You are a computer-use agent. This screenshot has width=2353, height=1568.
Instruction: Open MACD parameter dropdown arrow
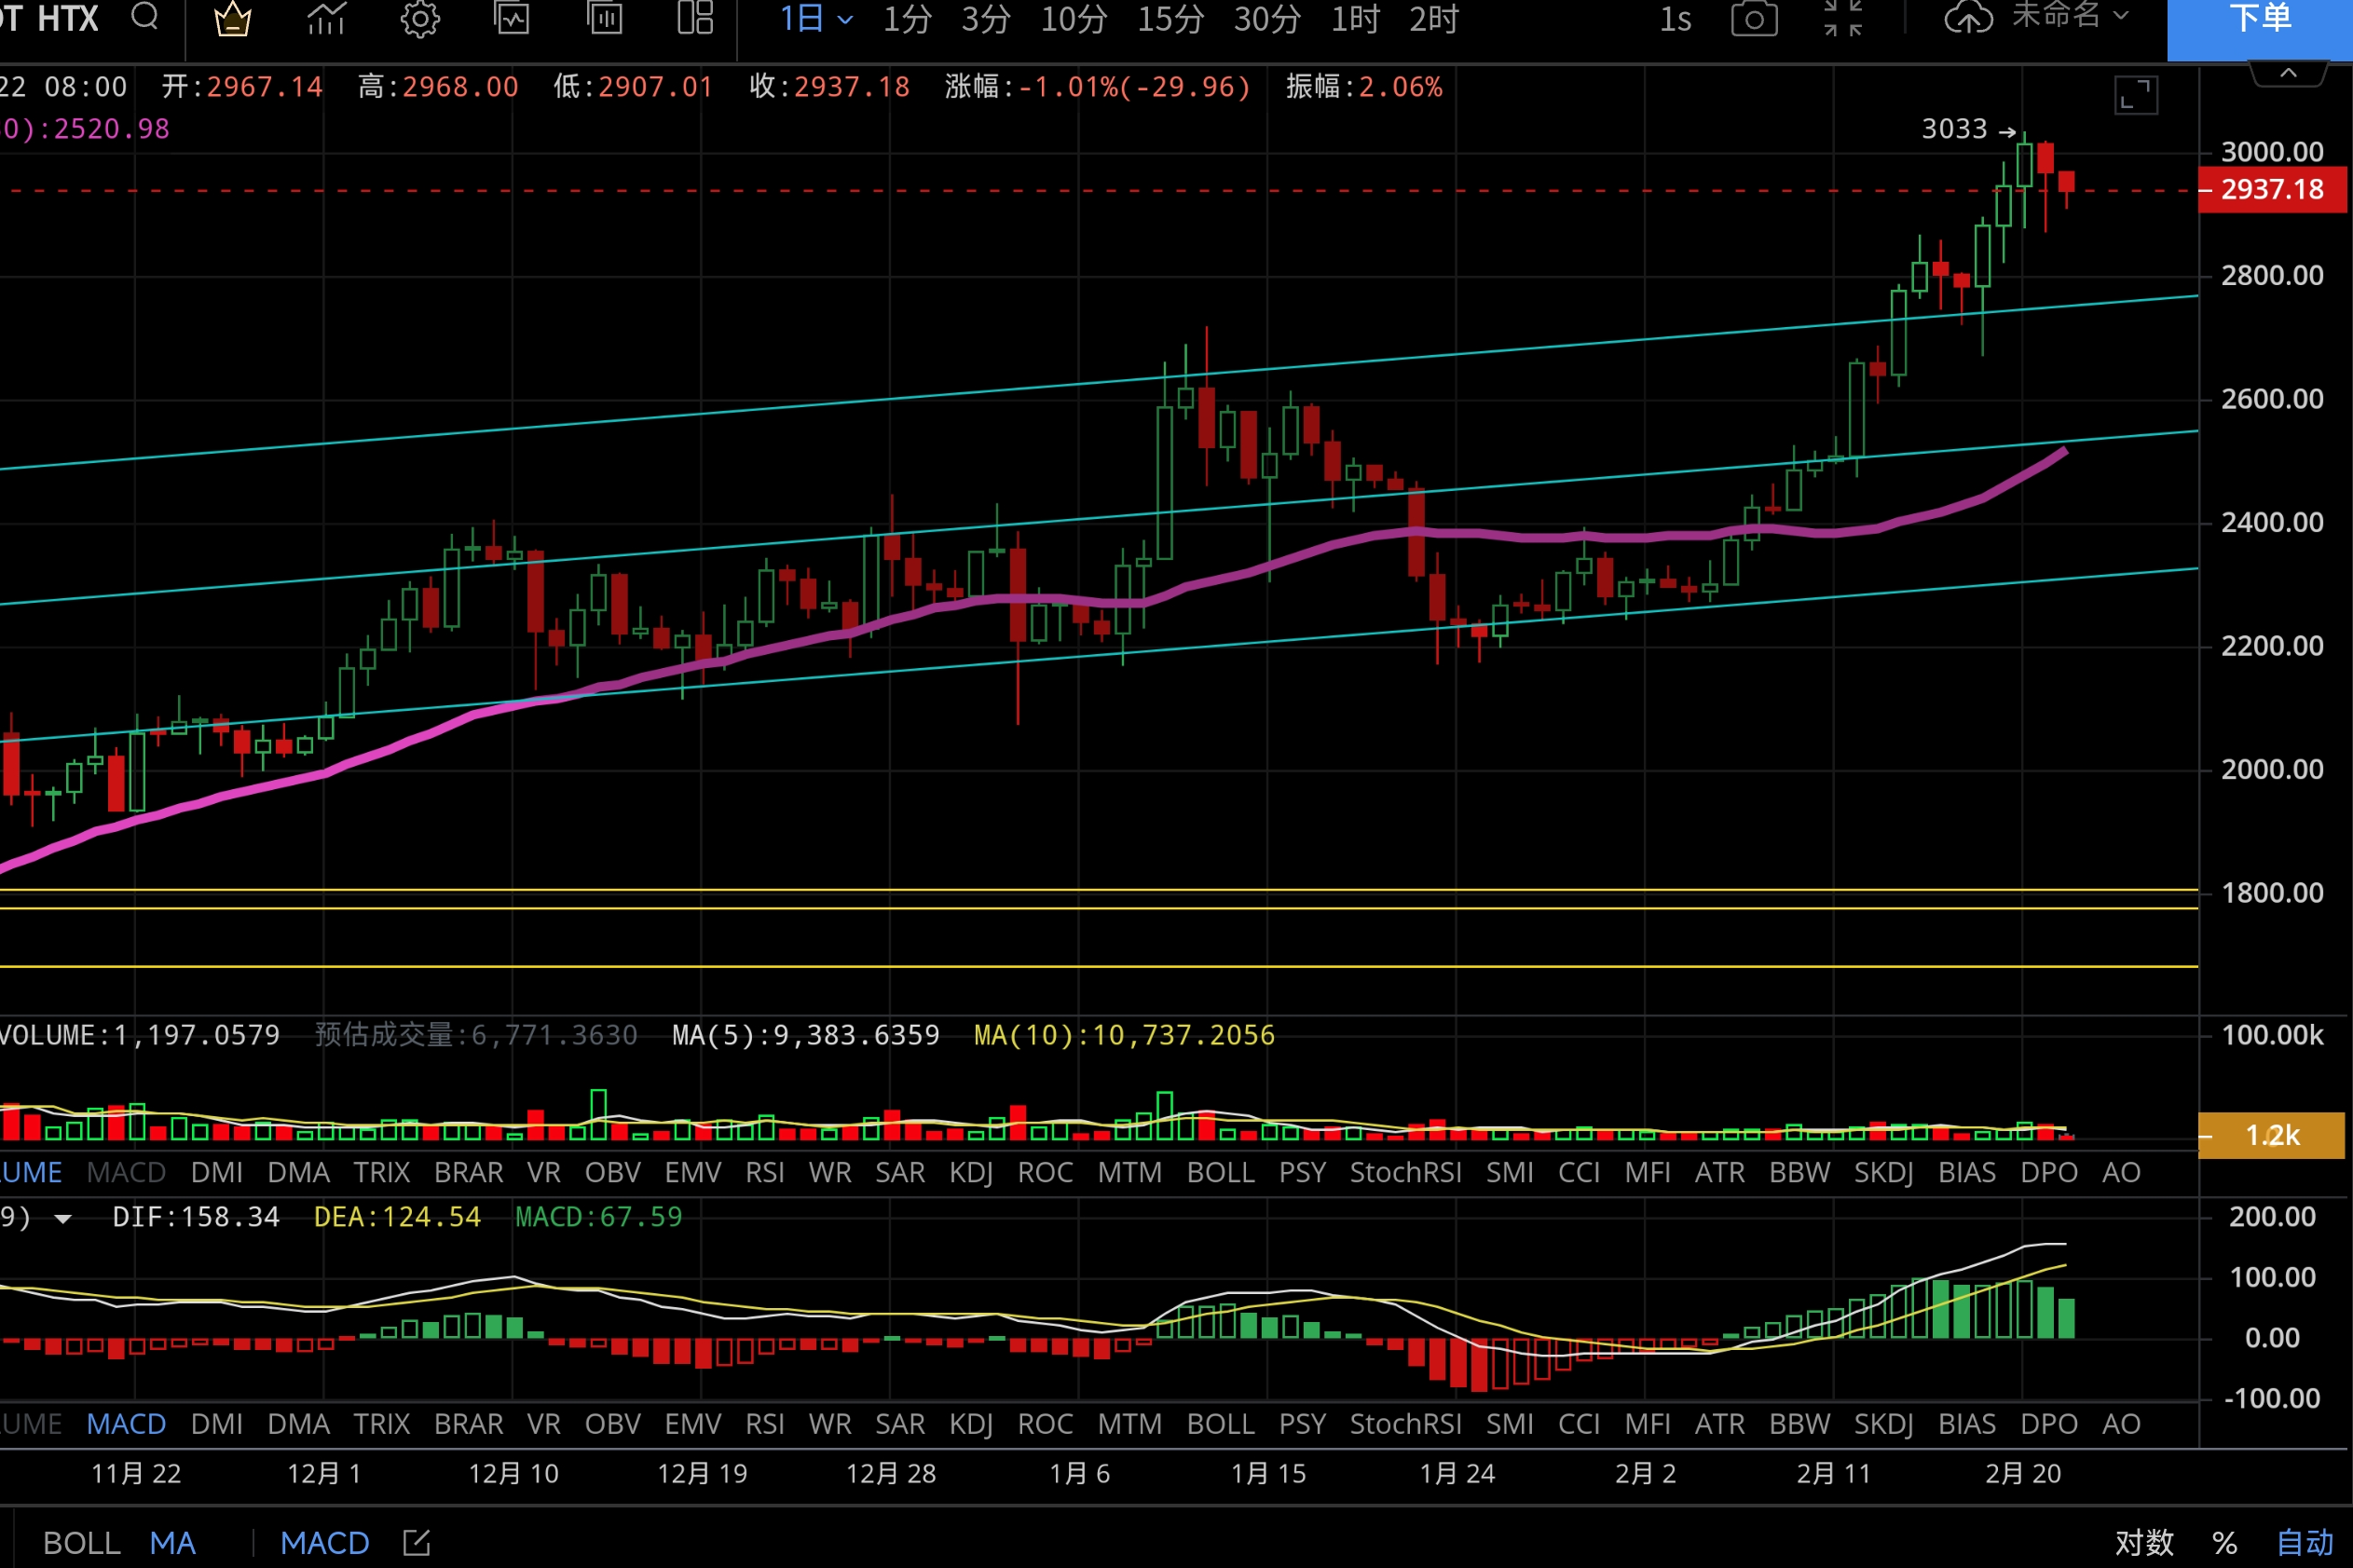[63, 1218]
